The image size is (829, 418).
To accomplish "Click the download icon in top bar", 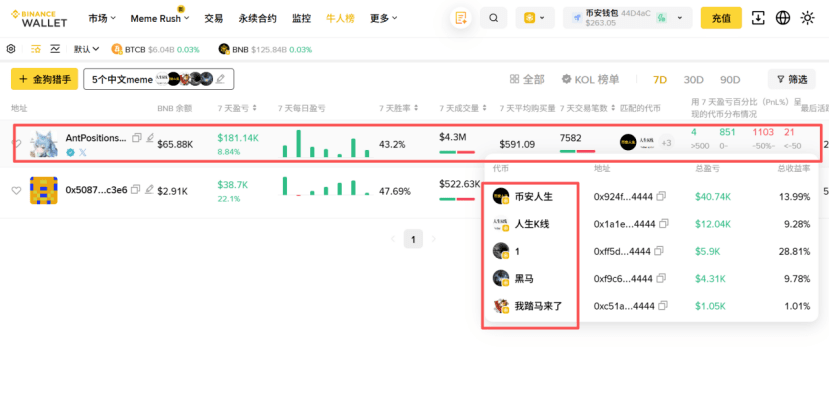I will 758,18.
